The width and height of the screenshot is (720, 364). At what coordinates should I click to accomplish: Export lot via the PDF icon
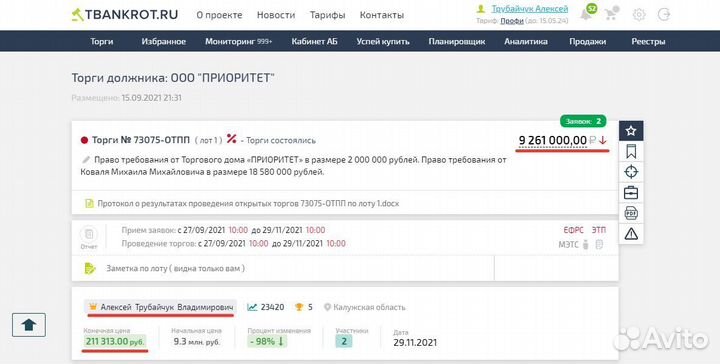[x=631, y=213]
